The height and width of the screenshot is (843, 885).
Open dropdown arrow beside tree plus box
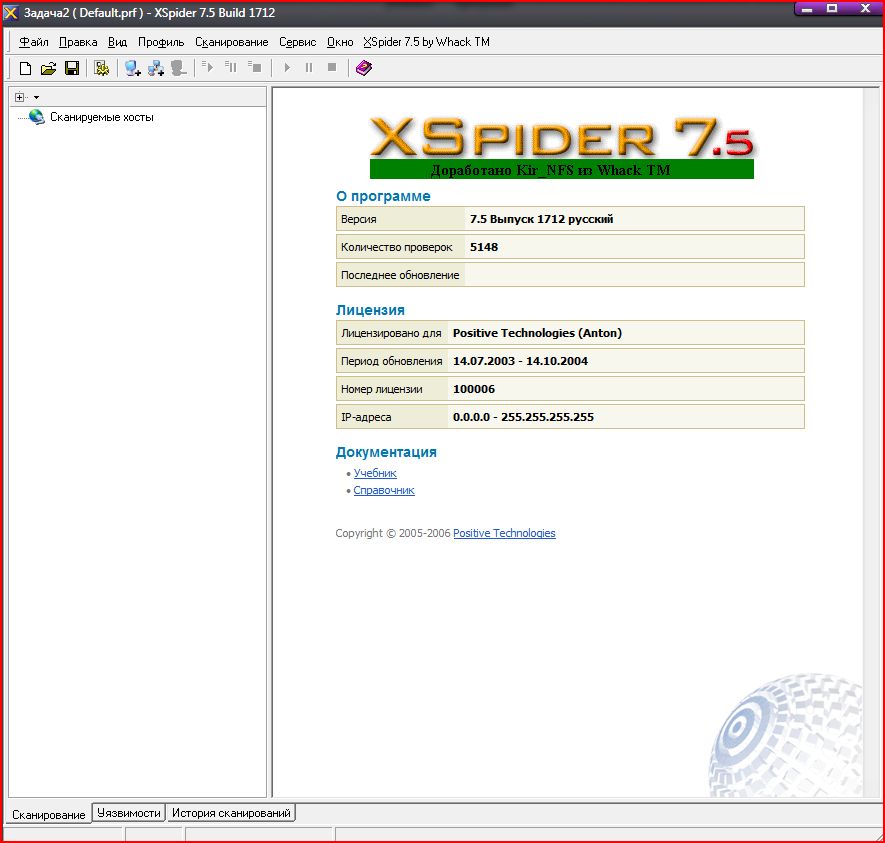pos(37,98)
